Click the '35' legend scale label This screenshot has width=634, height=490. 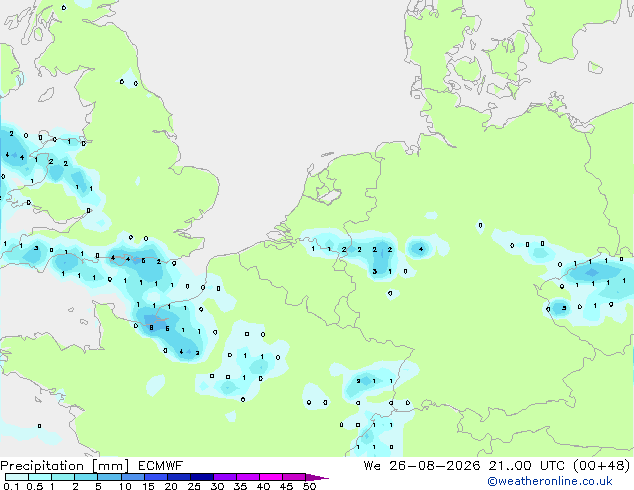pyautogui.click(x=240, y=486)
